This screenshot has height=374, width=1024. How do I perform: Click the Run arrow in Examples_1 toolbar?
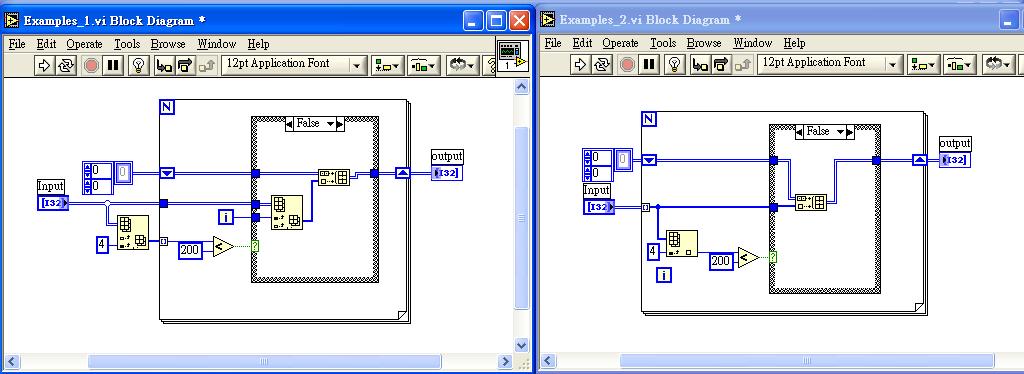coord(44,65)
